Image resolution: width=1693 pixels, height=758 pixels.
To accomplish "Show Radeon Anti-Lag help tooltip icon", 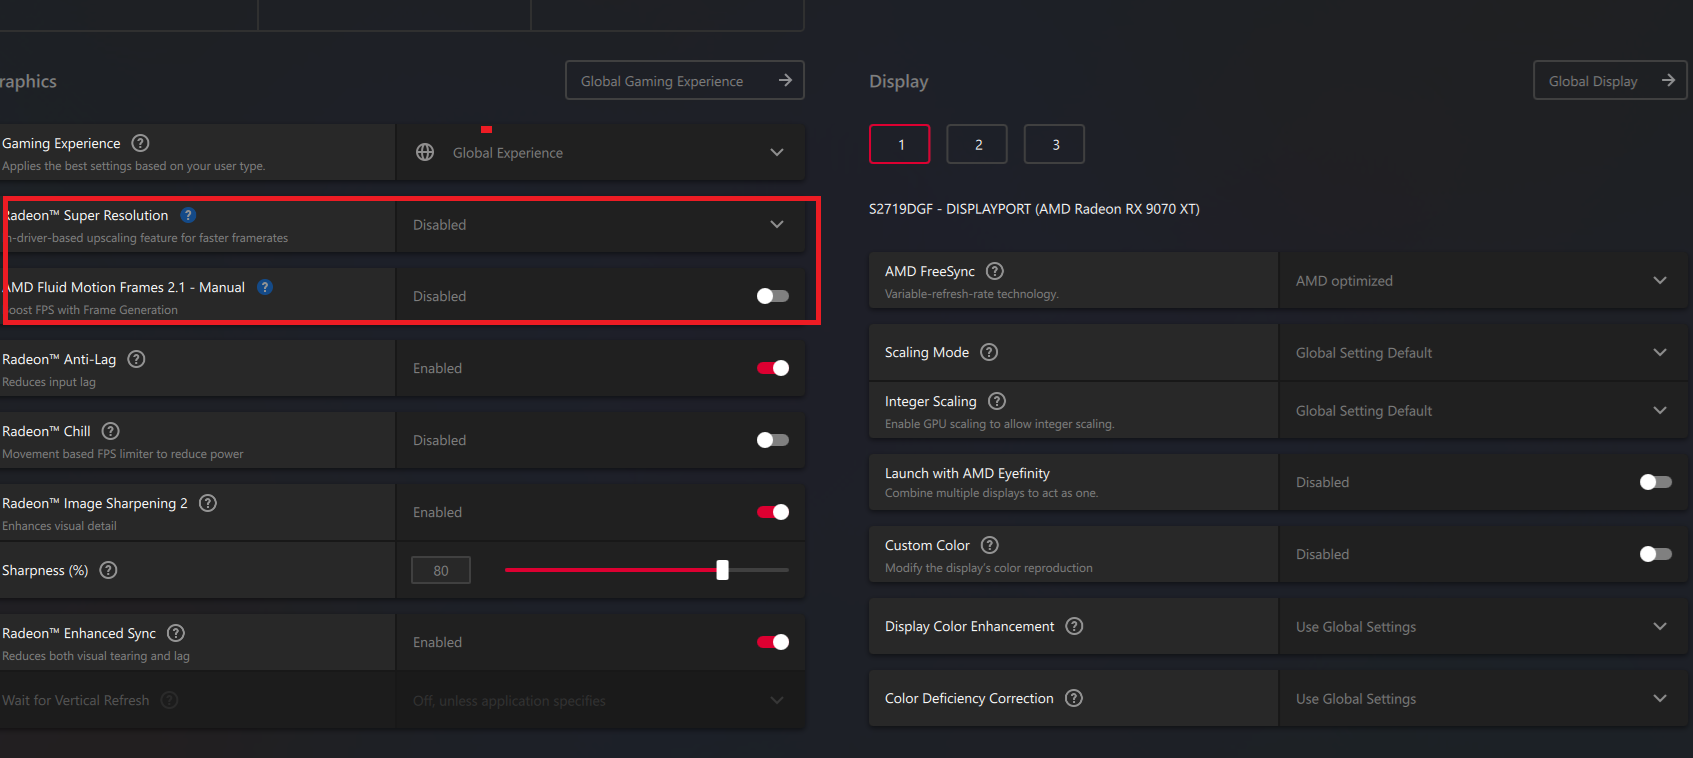I will 137,359.
